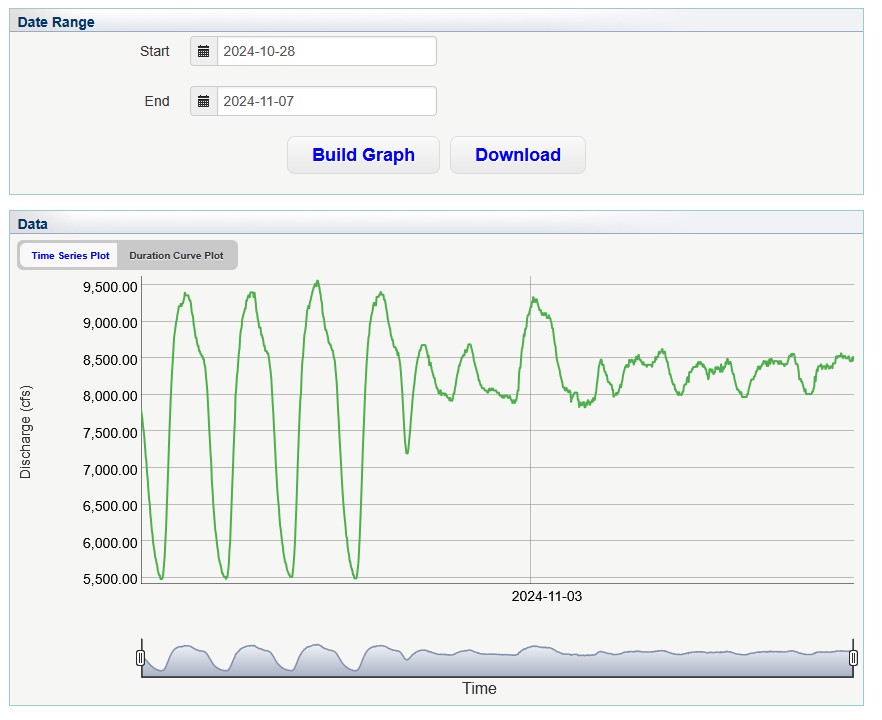Image resolution: width=882 pixels, height=720 pixels.
Task: Click the 2024-11-03 x-axis date label
Action: [x=546, y=597]
